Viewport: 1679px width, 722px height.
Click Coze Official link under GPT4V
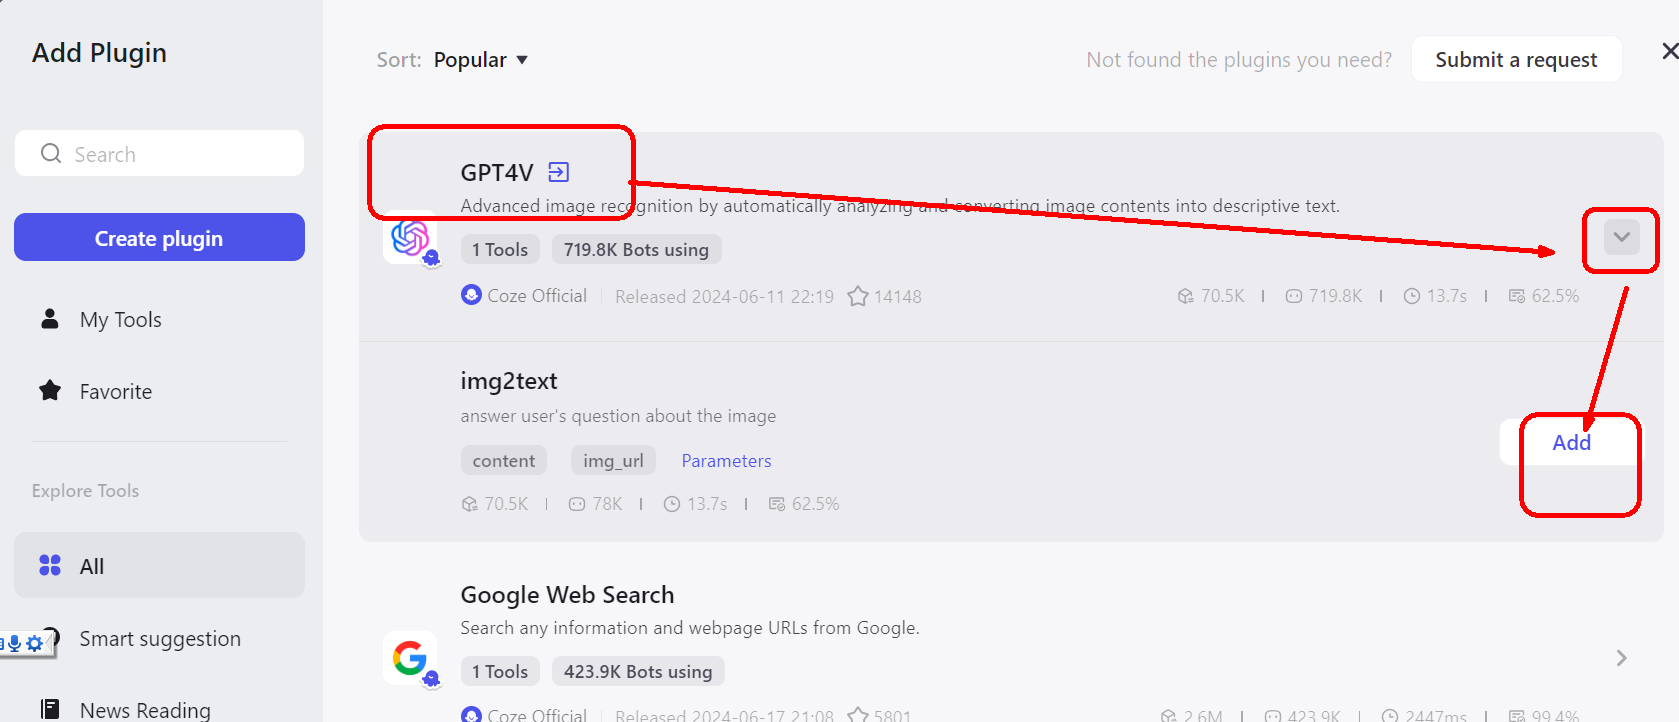[537, 296]
